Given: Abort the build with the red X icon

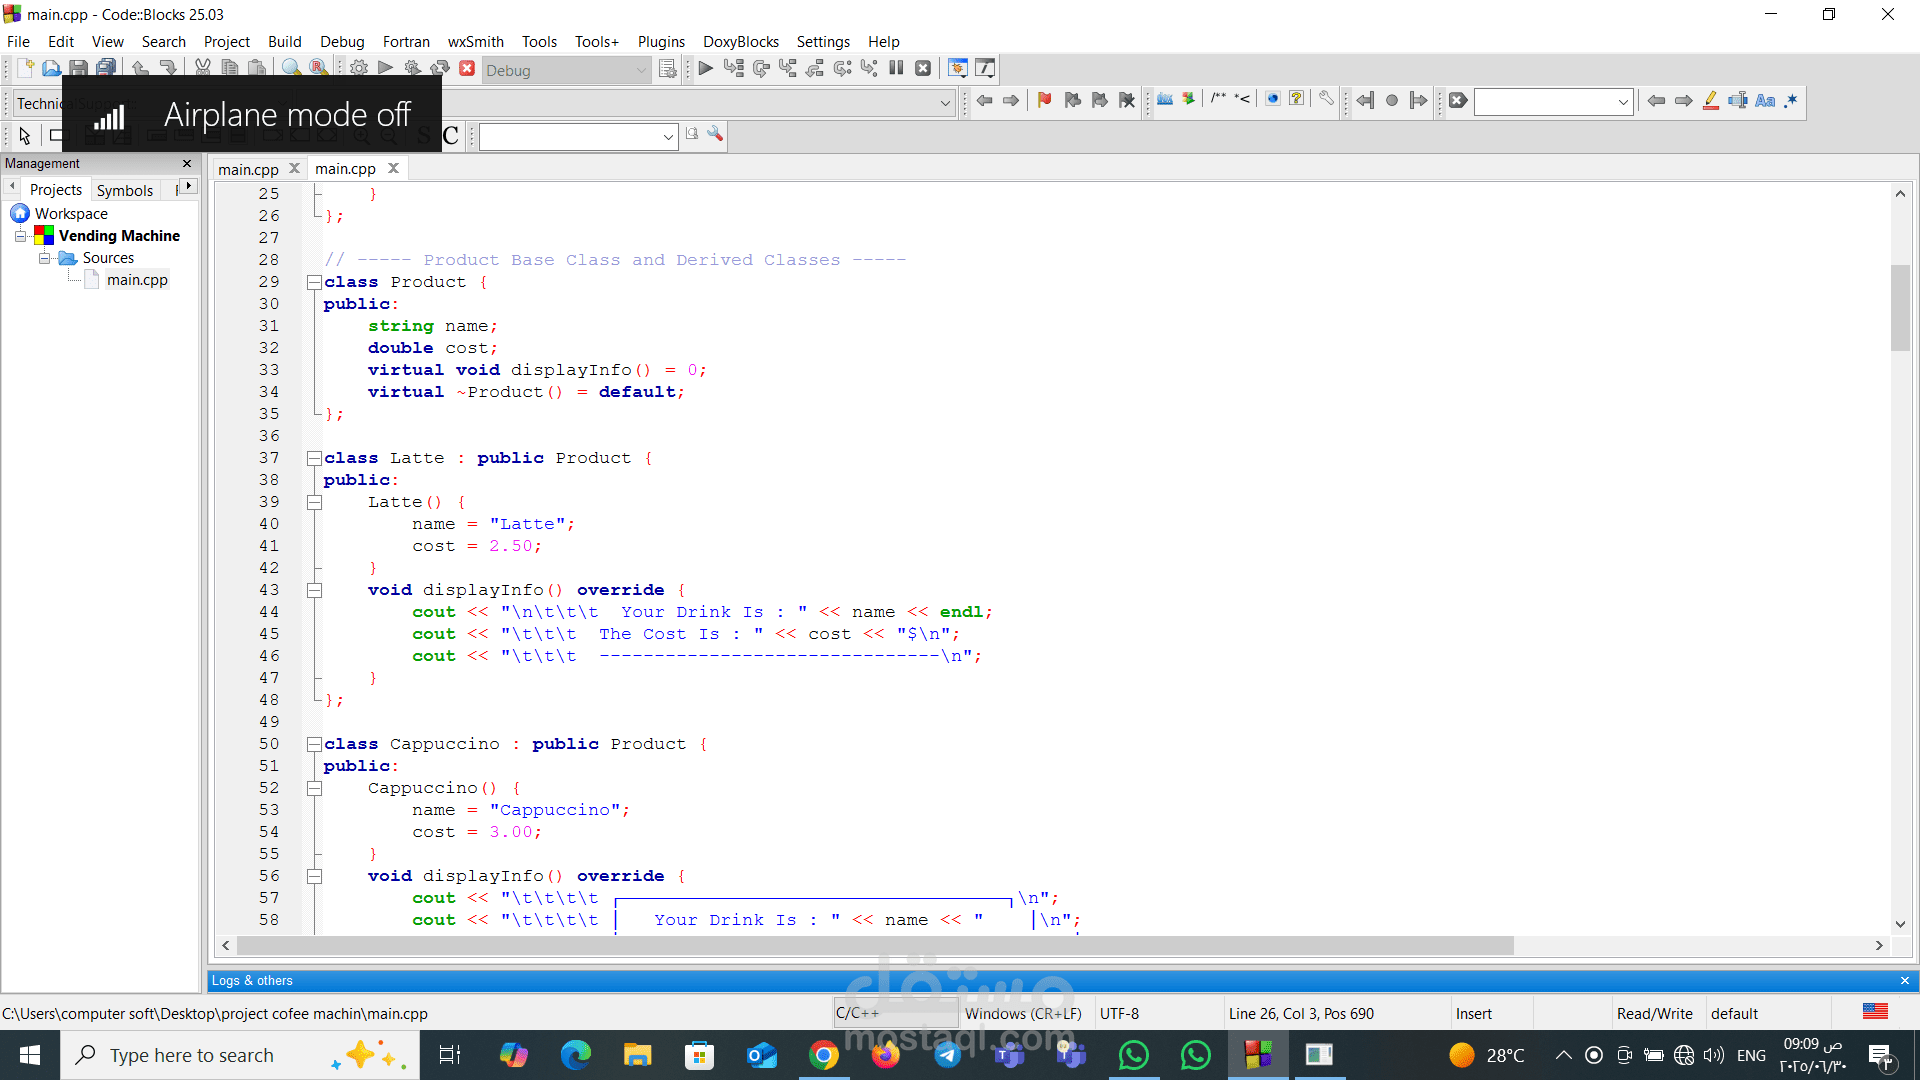Looking at the screenshot, I should point(467,69).
